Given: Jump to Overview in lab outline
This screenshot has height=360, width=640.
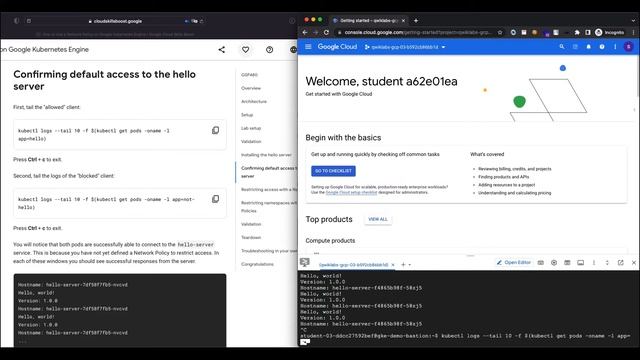Looking at the screenshot, I should click(251, 88).
